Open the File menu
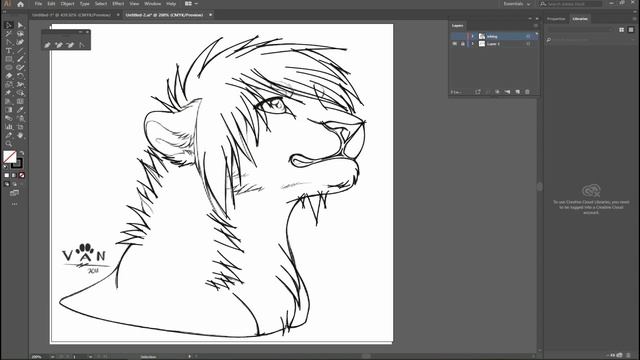Image resolution: width=640 pixels, height=360 pixels. click(x=38, y=4)
